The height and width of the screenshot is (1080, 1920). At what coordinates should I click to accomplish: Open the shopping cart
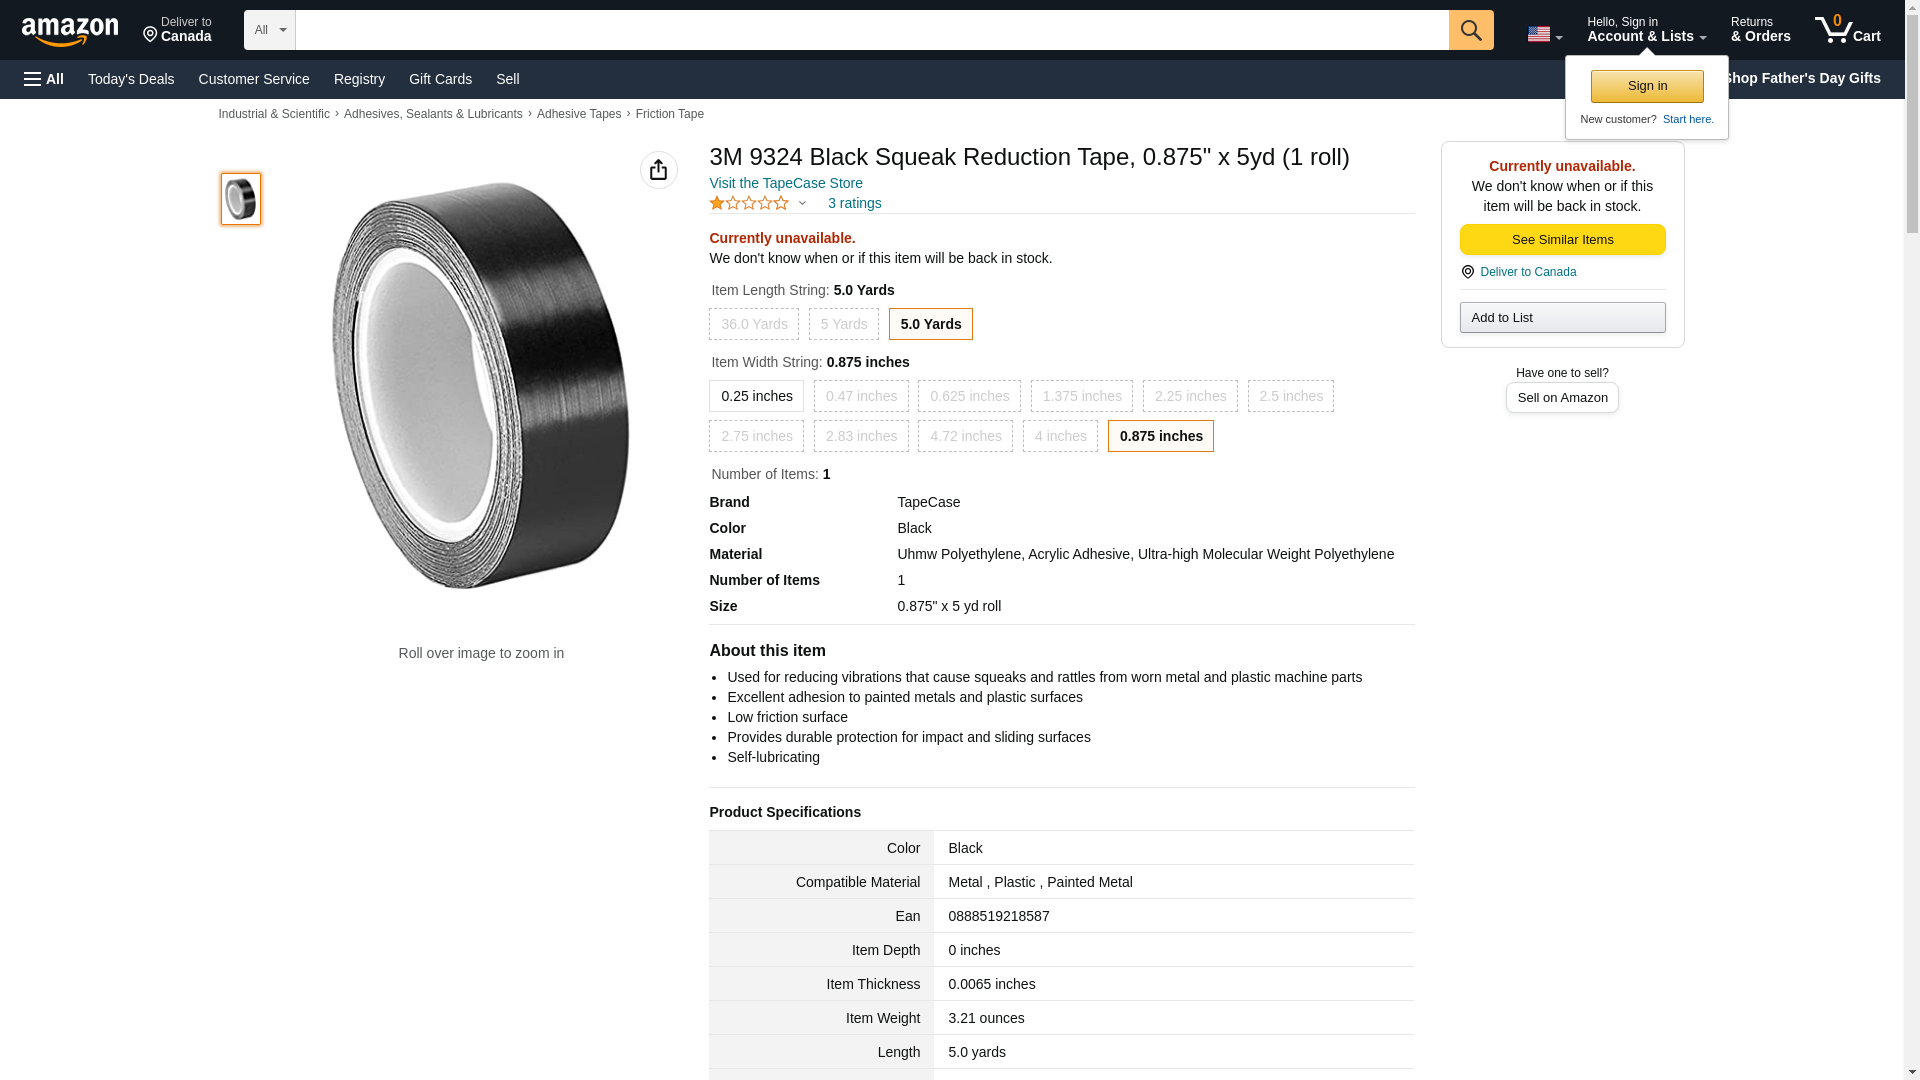(x=1847, y=30)
